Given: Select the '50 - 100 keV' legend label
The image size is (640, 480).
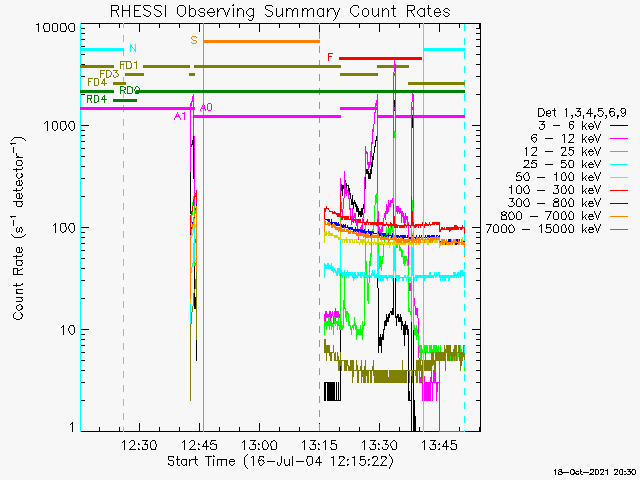Looking at the screenshot, I should [558, 177].
